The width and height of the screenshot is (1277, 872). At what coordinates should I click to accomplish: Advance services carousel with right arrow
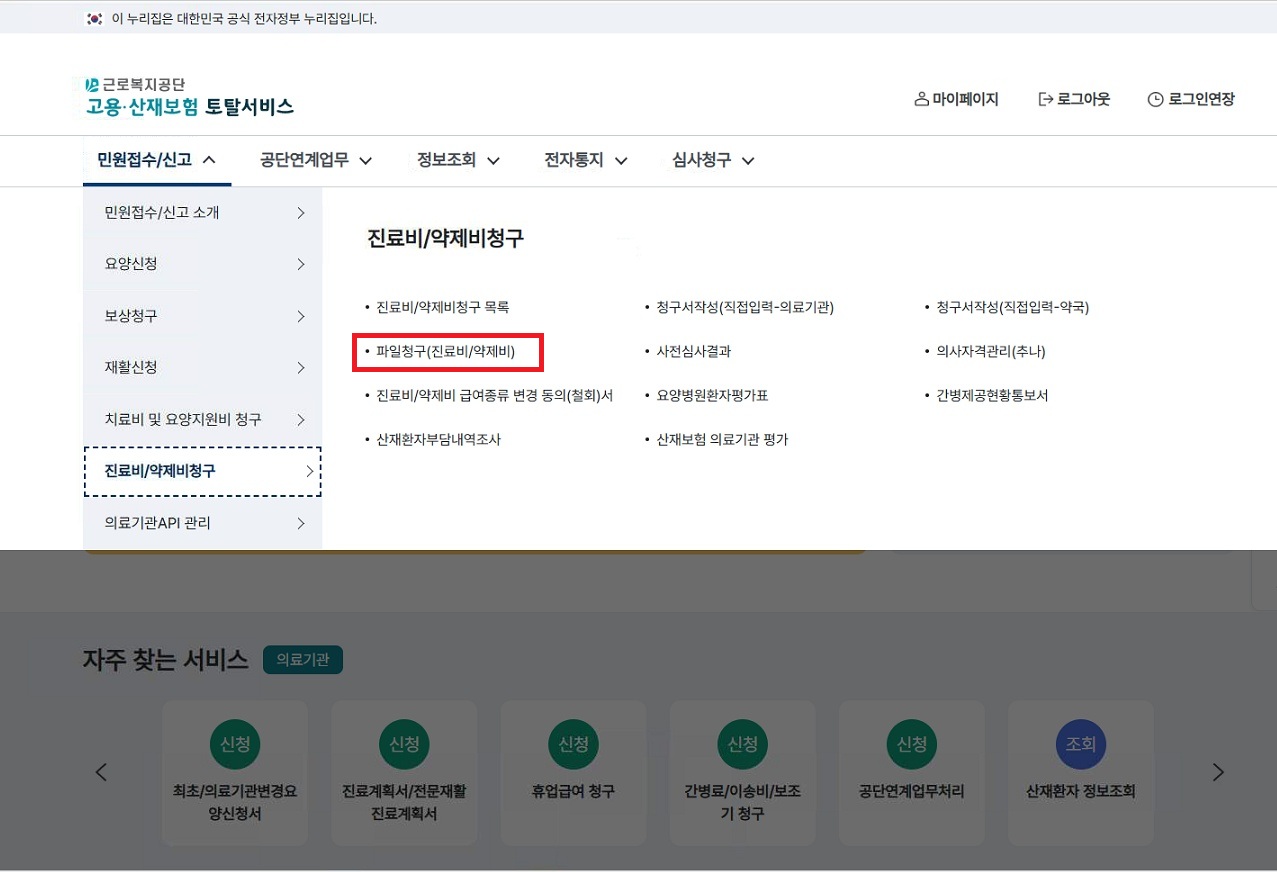[1217, 772]
